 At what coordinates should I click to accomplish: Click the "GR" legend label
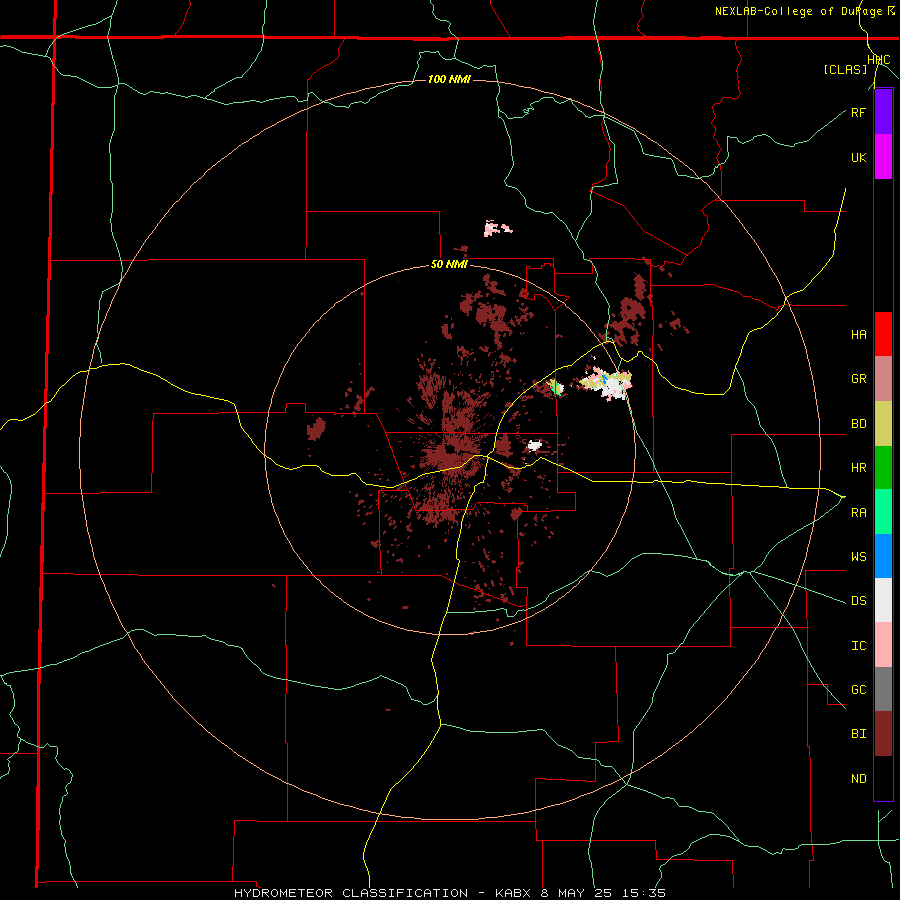[x=858, y=379]
